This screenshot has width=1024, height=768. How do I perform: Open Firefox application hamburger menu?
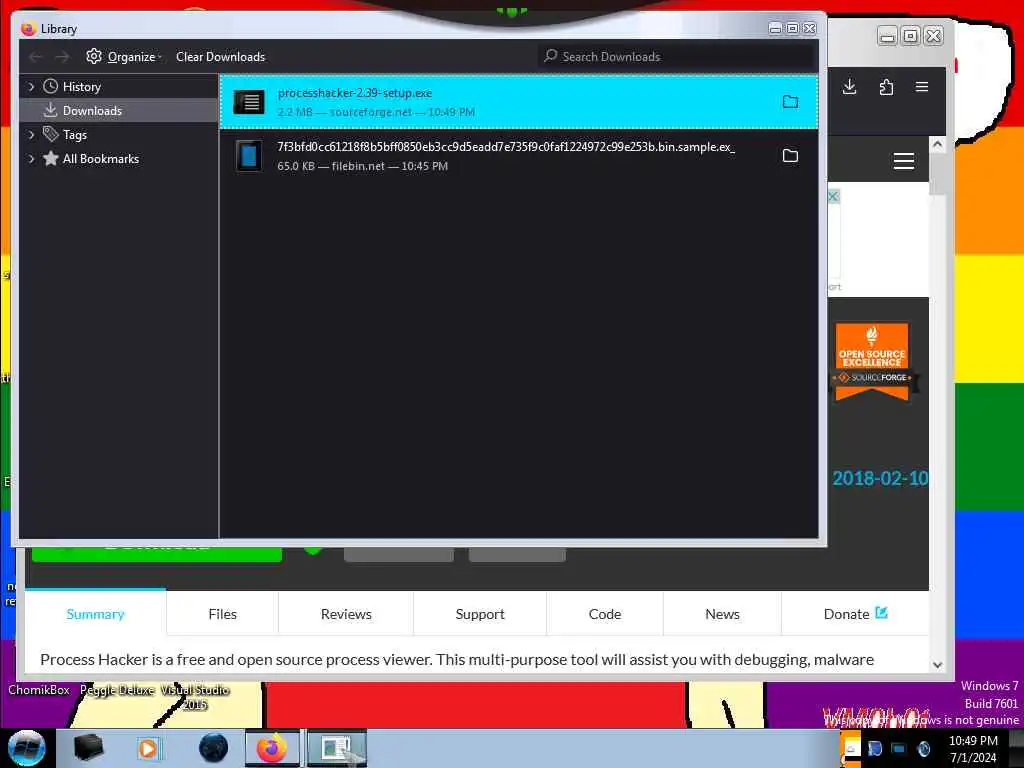[x=921, y=87]
